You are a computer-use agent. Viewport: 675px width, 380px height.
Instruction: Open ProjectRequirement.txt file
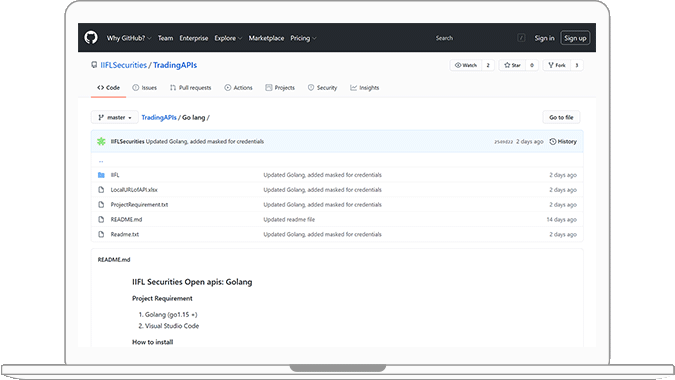[139, 204]
